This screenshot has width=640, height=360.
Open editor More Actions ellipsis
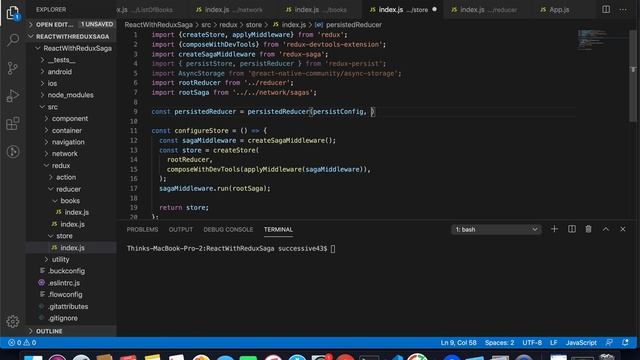623,9
